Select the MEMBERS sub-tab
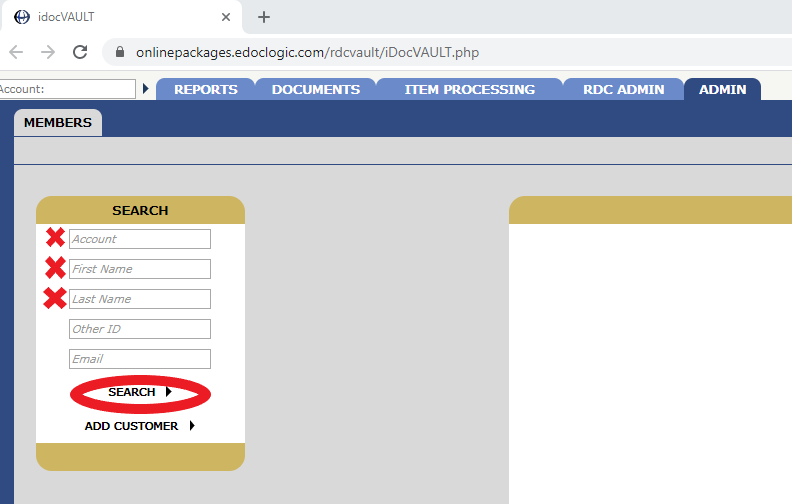 pyautogui.click(x=58, y=123)
